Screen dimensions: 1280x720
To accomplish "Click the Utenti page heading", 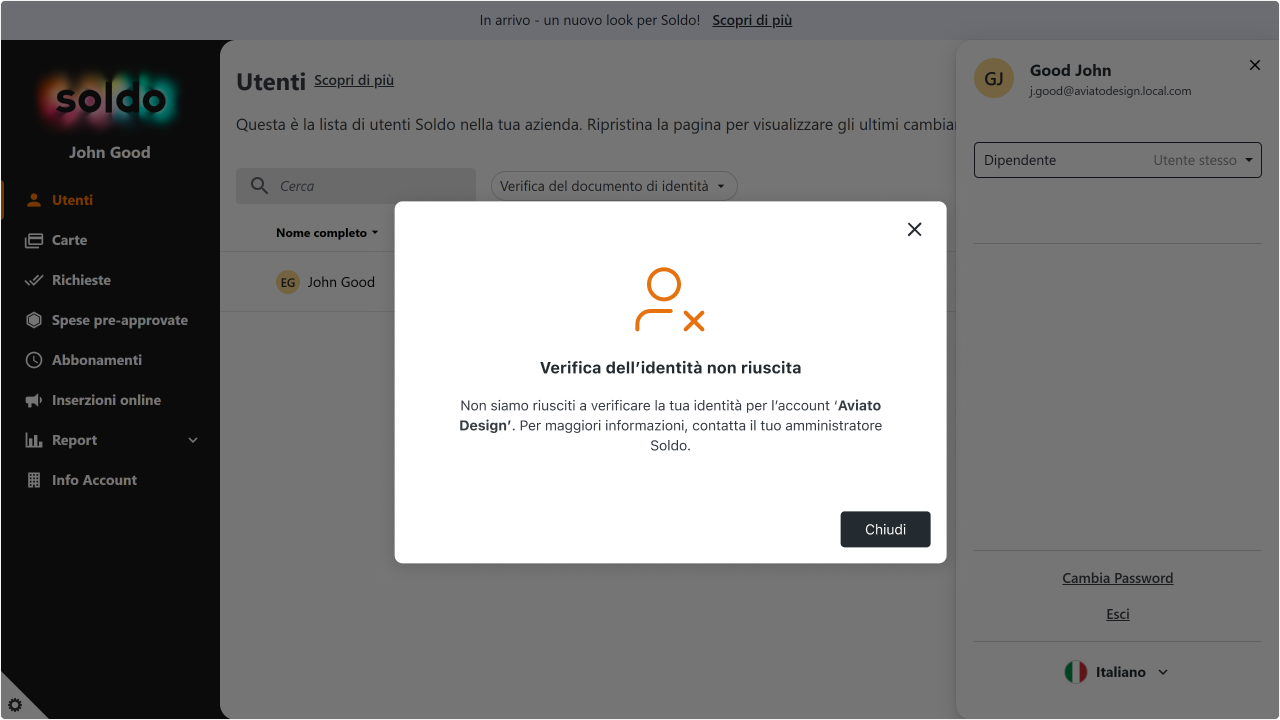I will click(271, 82).
